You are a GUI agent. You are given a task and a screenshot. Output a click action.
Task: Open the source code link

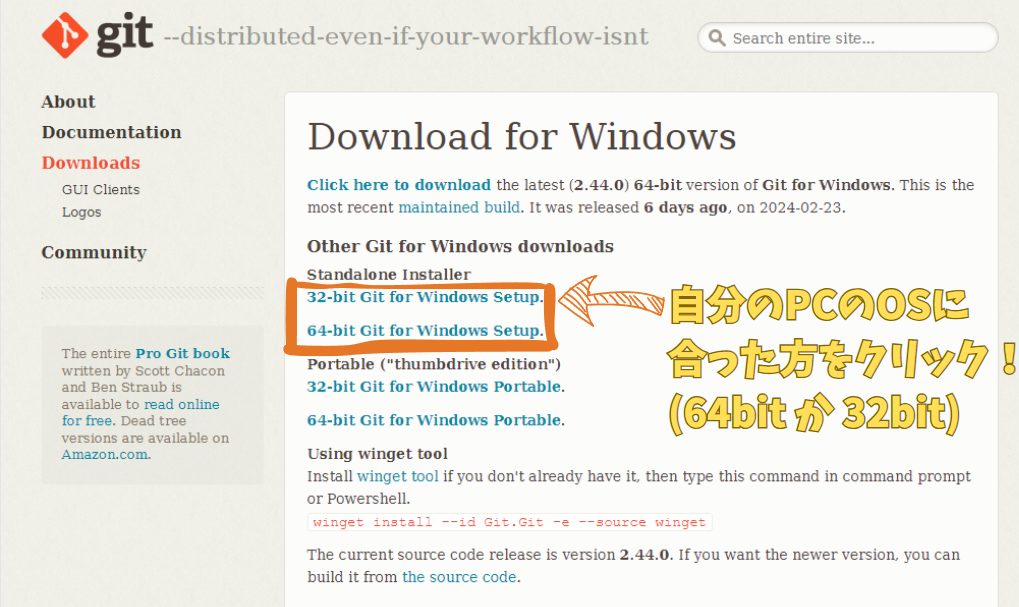pyautogui.click(x=459, y=577)
